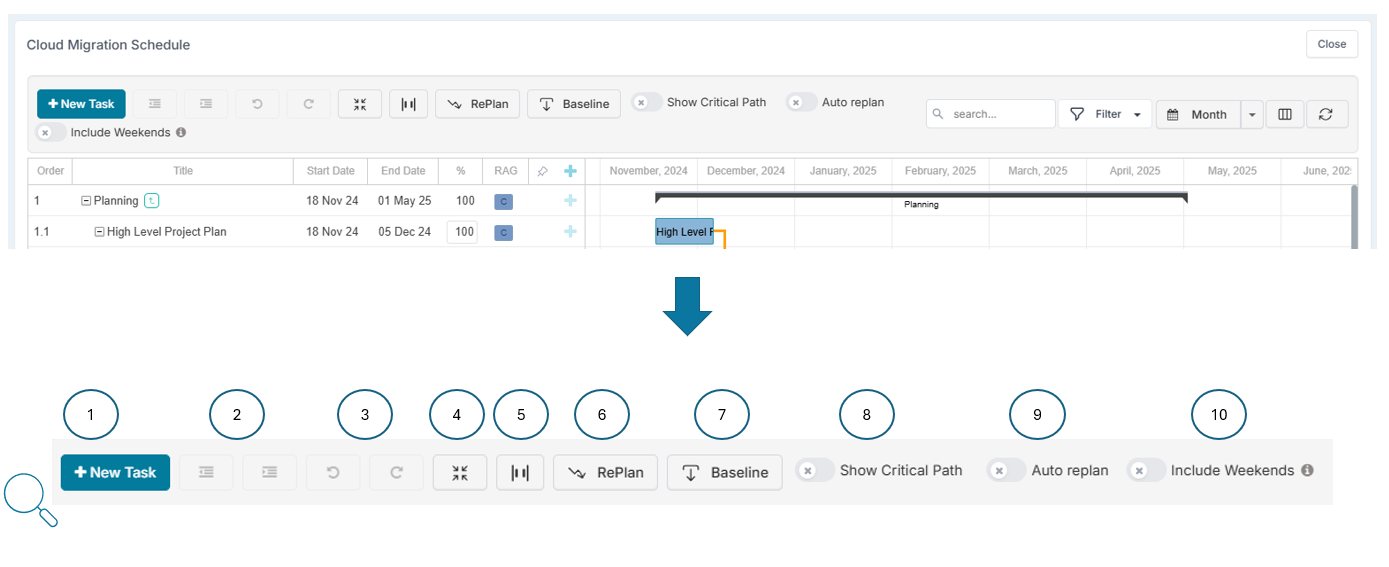Click the RAG status swatch for Planning row
1389x567 pixels.
click(504, 201)
